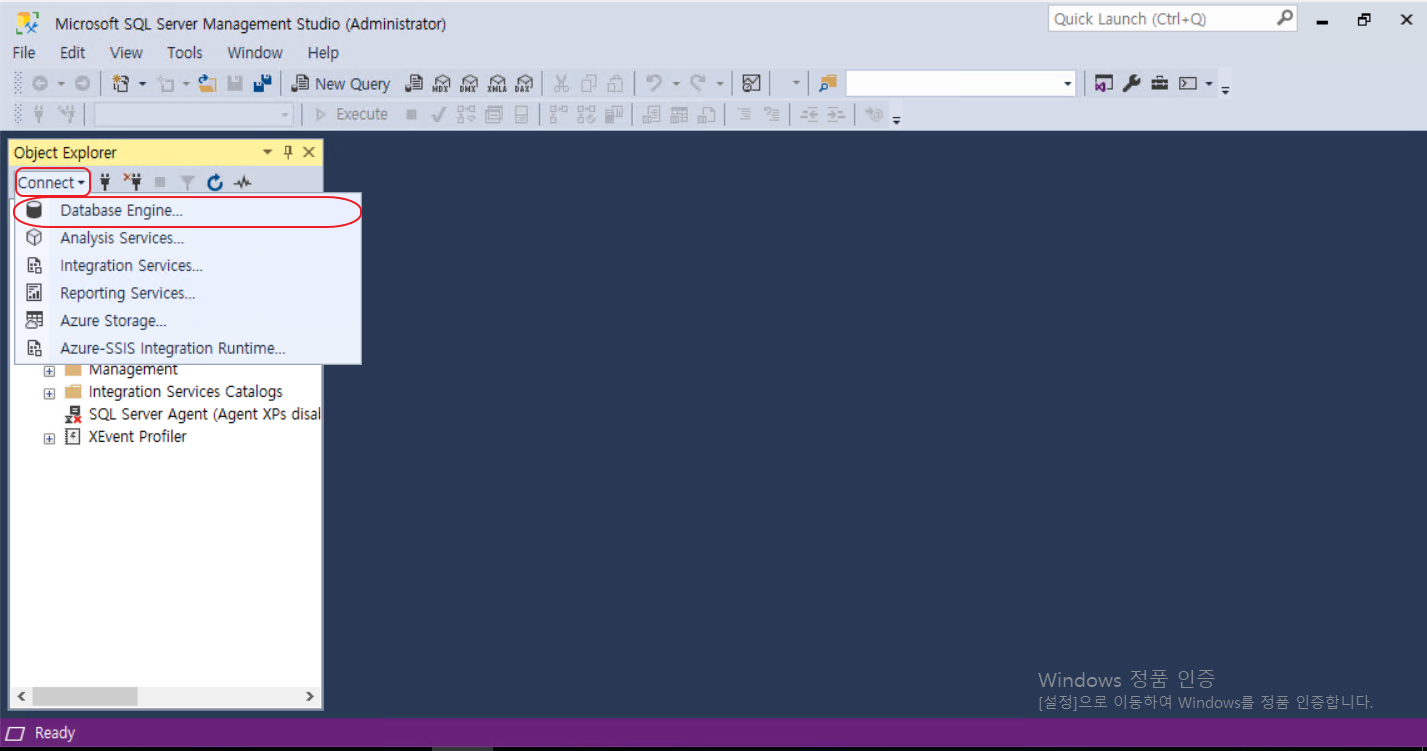The width and height of the screenshot is (1427, 751).
Task: Click the Navigate Forward arrow icon
Action: coord(82,84)
